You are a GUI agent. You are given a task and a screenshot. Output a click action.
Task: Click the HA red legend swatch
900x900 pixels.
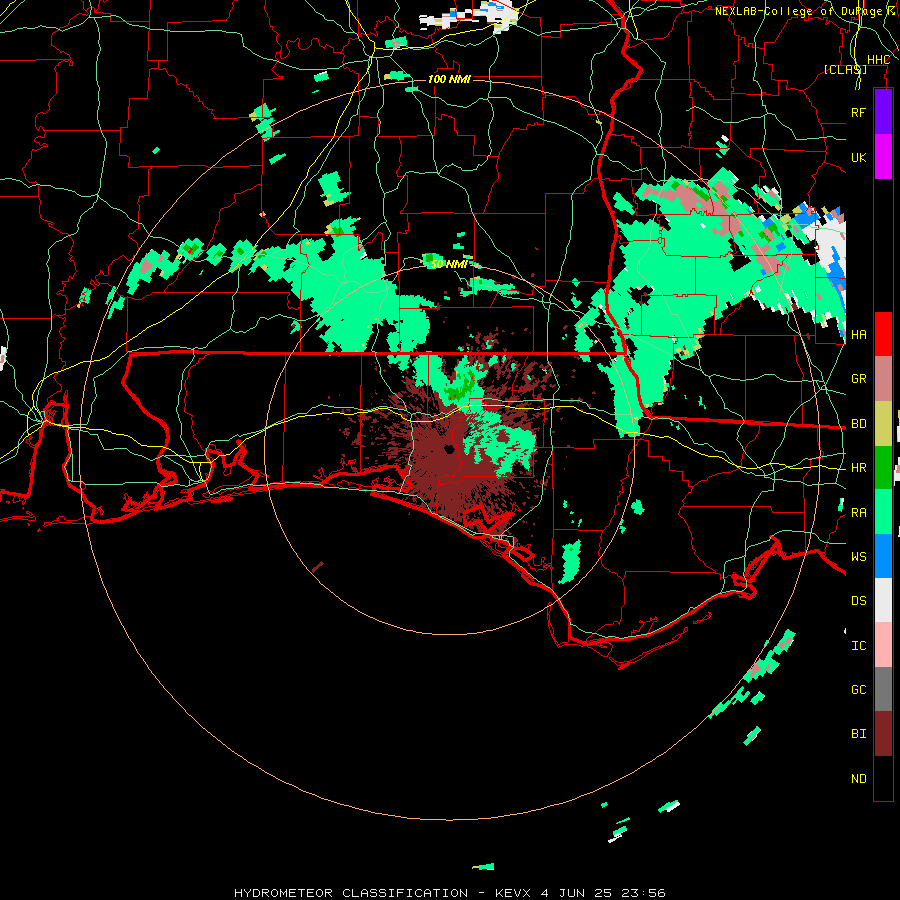point(883,334)
